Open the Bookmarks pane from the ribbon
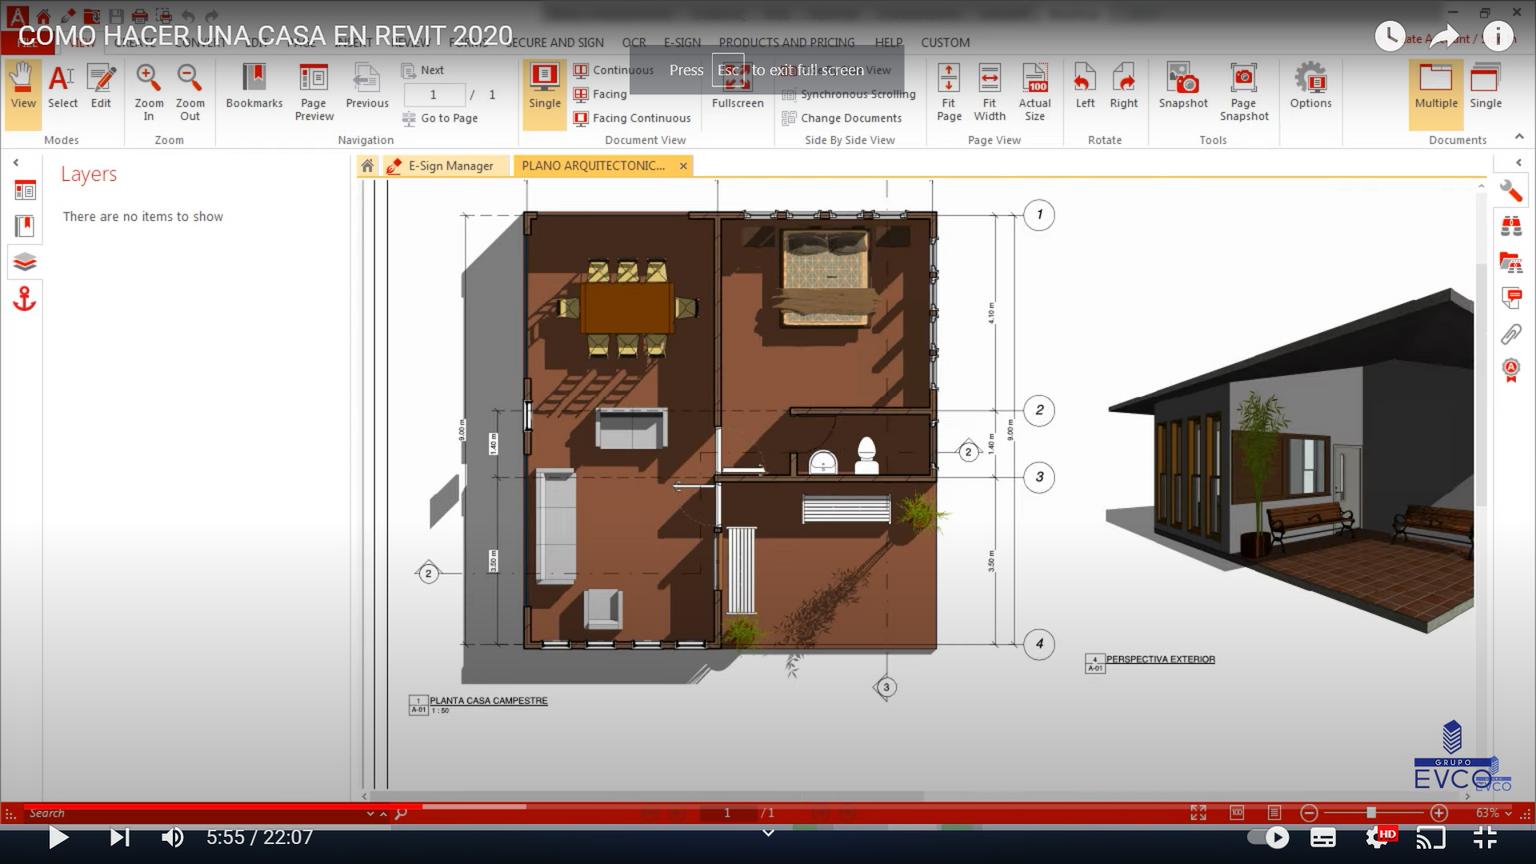Screen dimensions: 1536x864 click(254, 87)
